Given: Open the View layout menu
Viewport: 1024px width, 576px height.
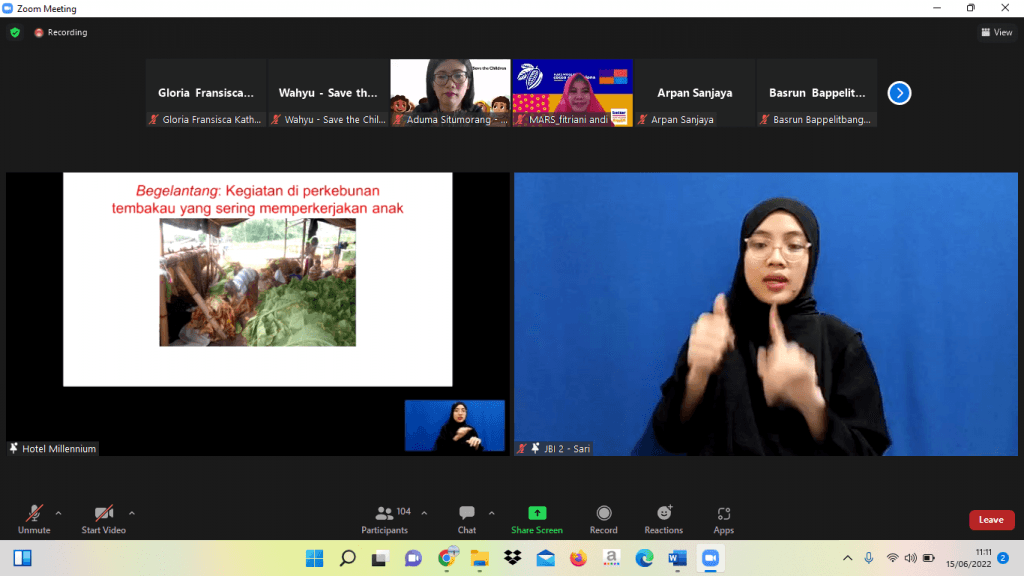Looking at the screenshot, I should point(997,32).
